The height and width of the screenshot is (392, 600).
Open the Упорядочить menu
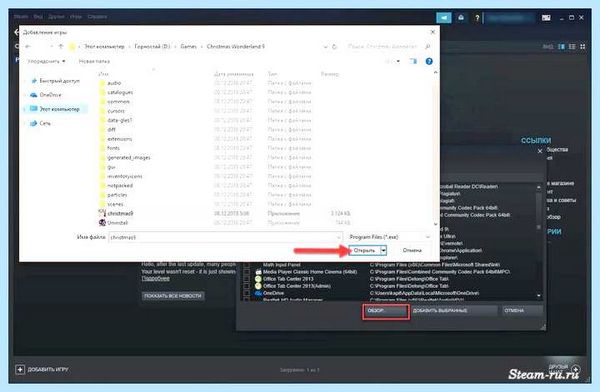point(46,61)
